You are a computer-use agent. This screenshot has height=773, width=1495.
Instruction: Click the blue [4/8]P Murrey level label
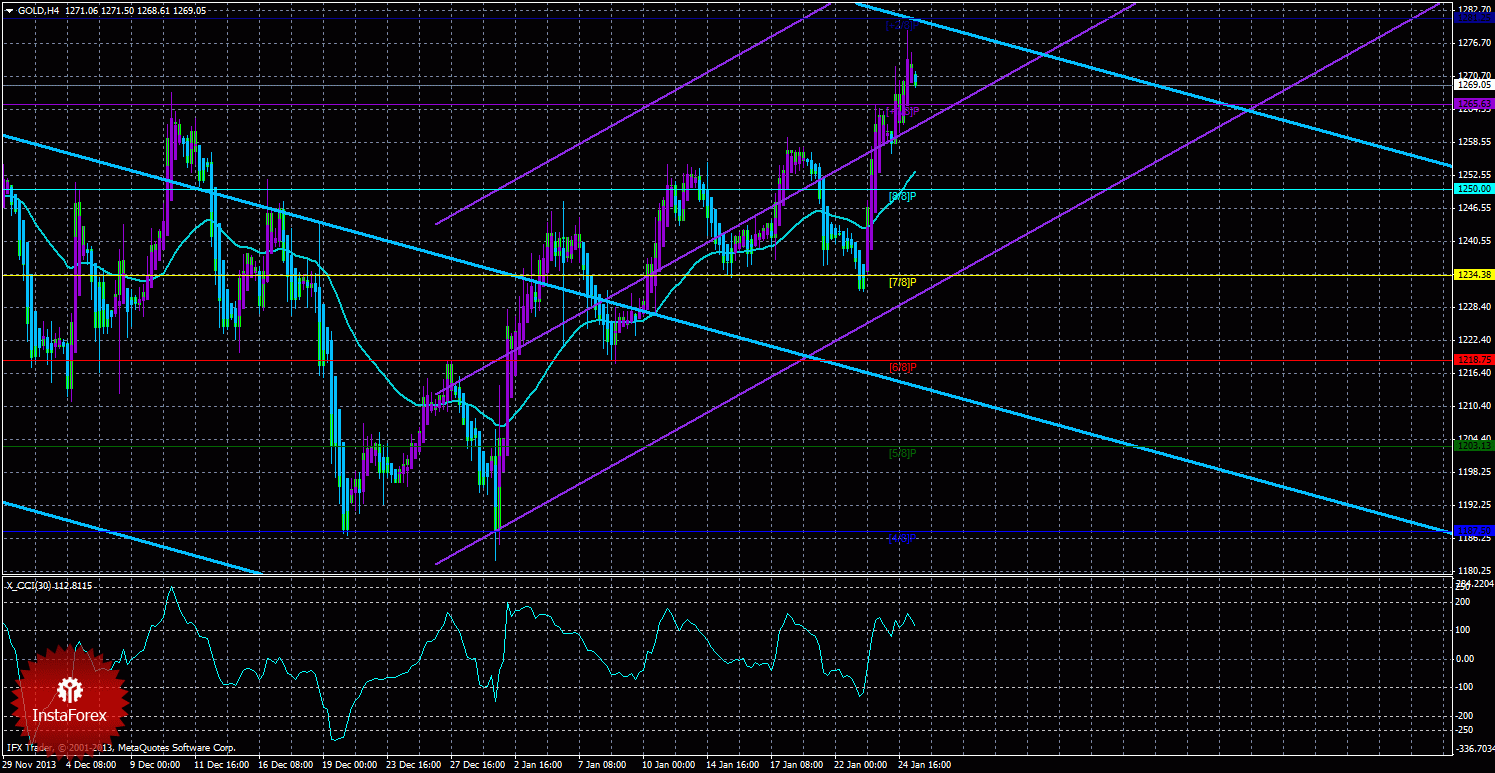pyautogui.click(x=903, y=537)
